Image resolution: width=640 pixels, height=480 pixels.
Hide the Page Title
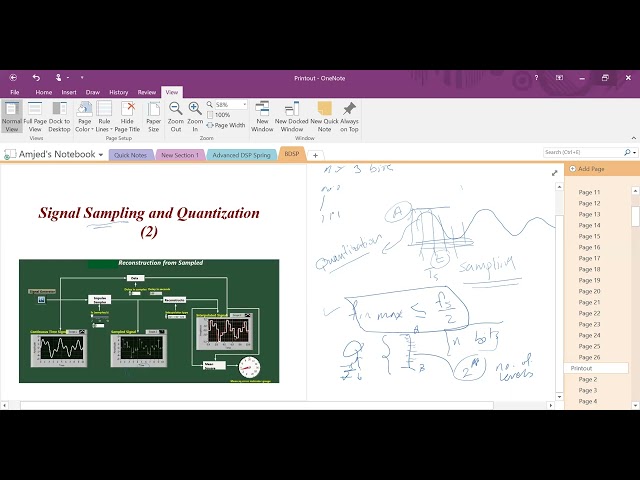point(127,117)
